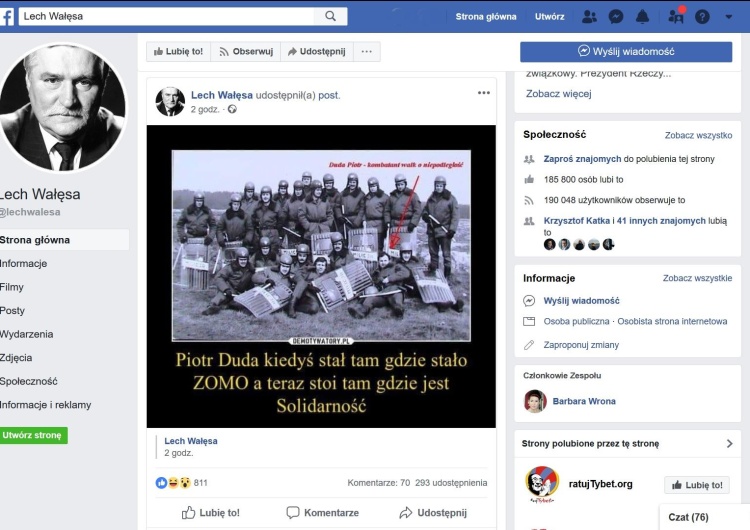This screenshot has width=750, height=530.
Task: Open the three-dot menu on the post
Action: tap(484, 93)
